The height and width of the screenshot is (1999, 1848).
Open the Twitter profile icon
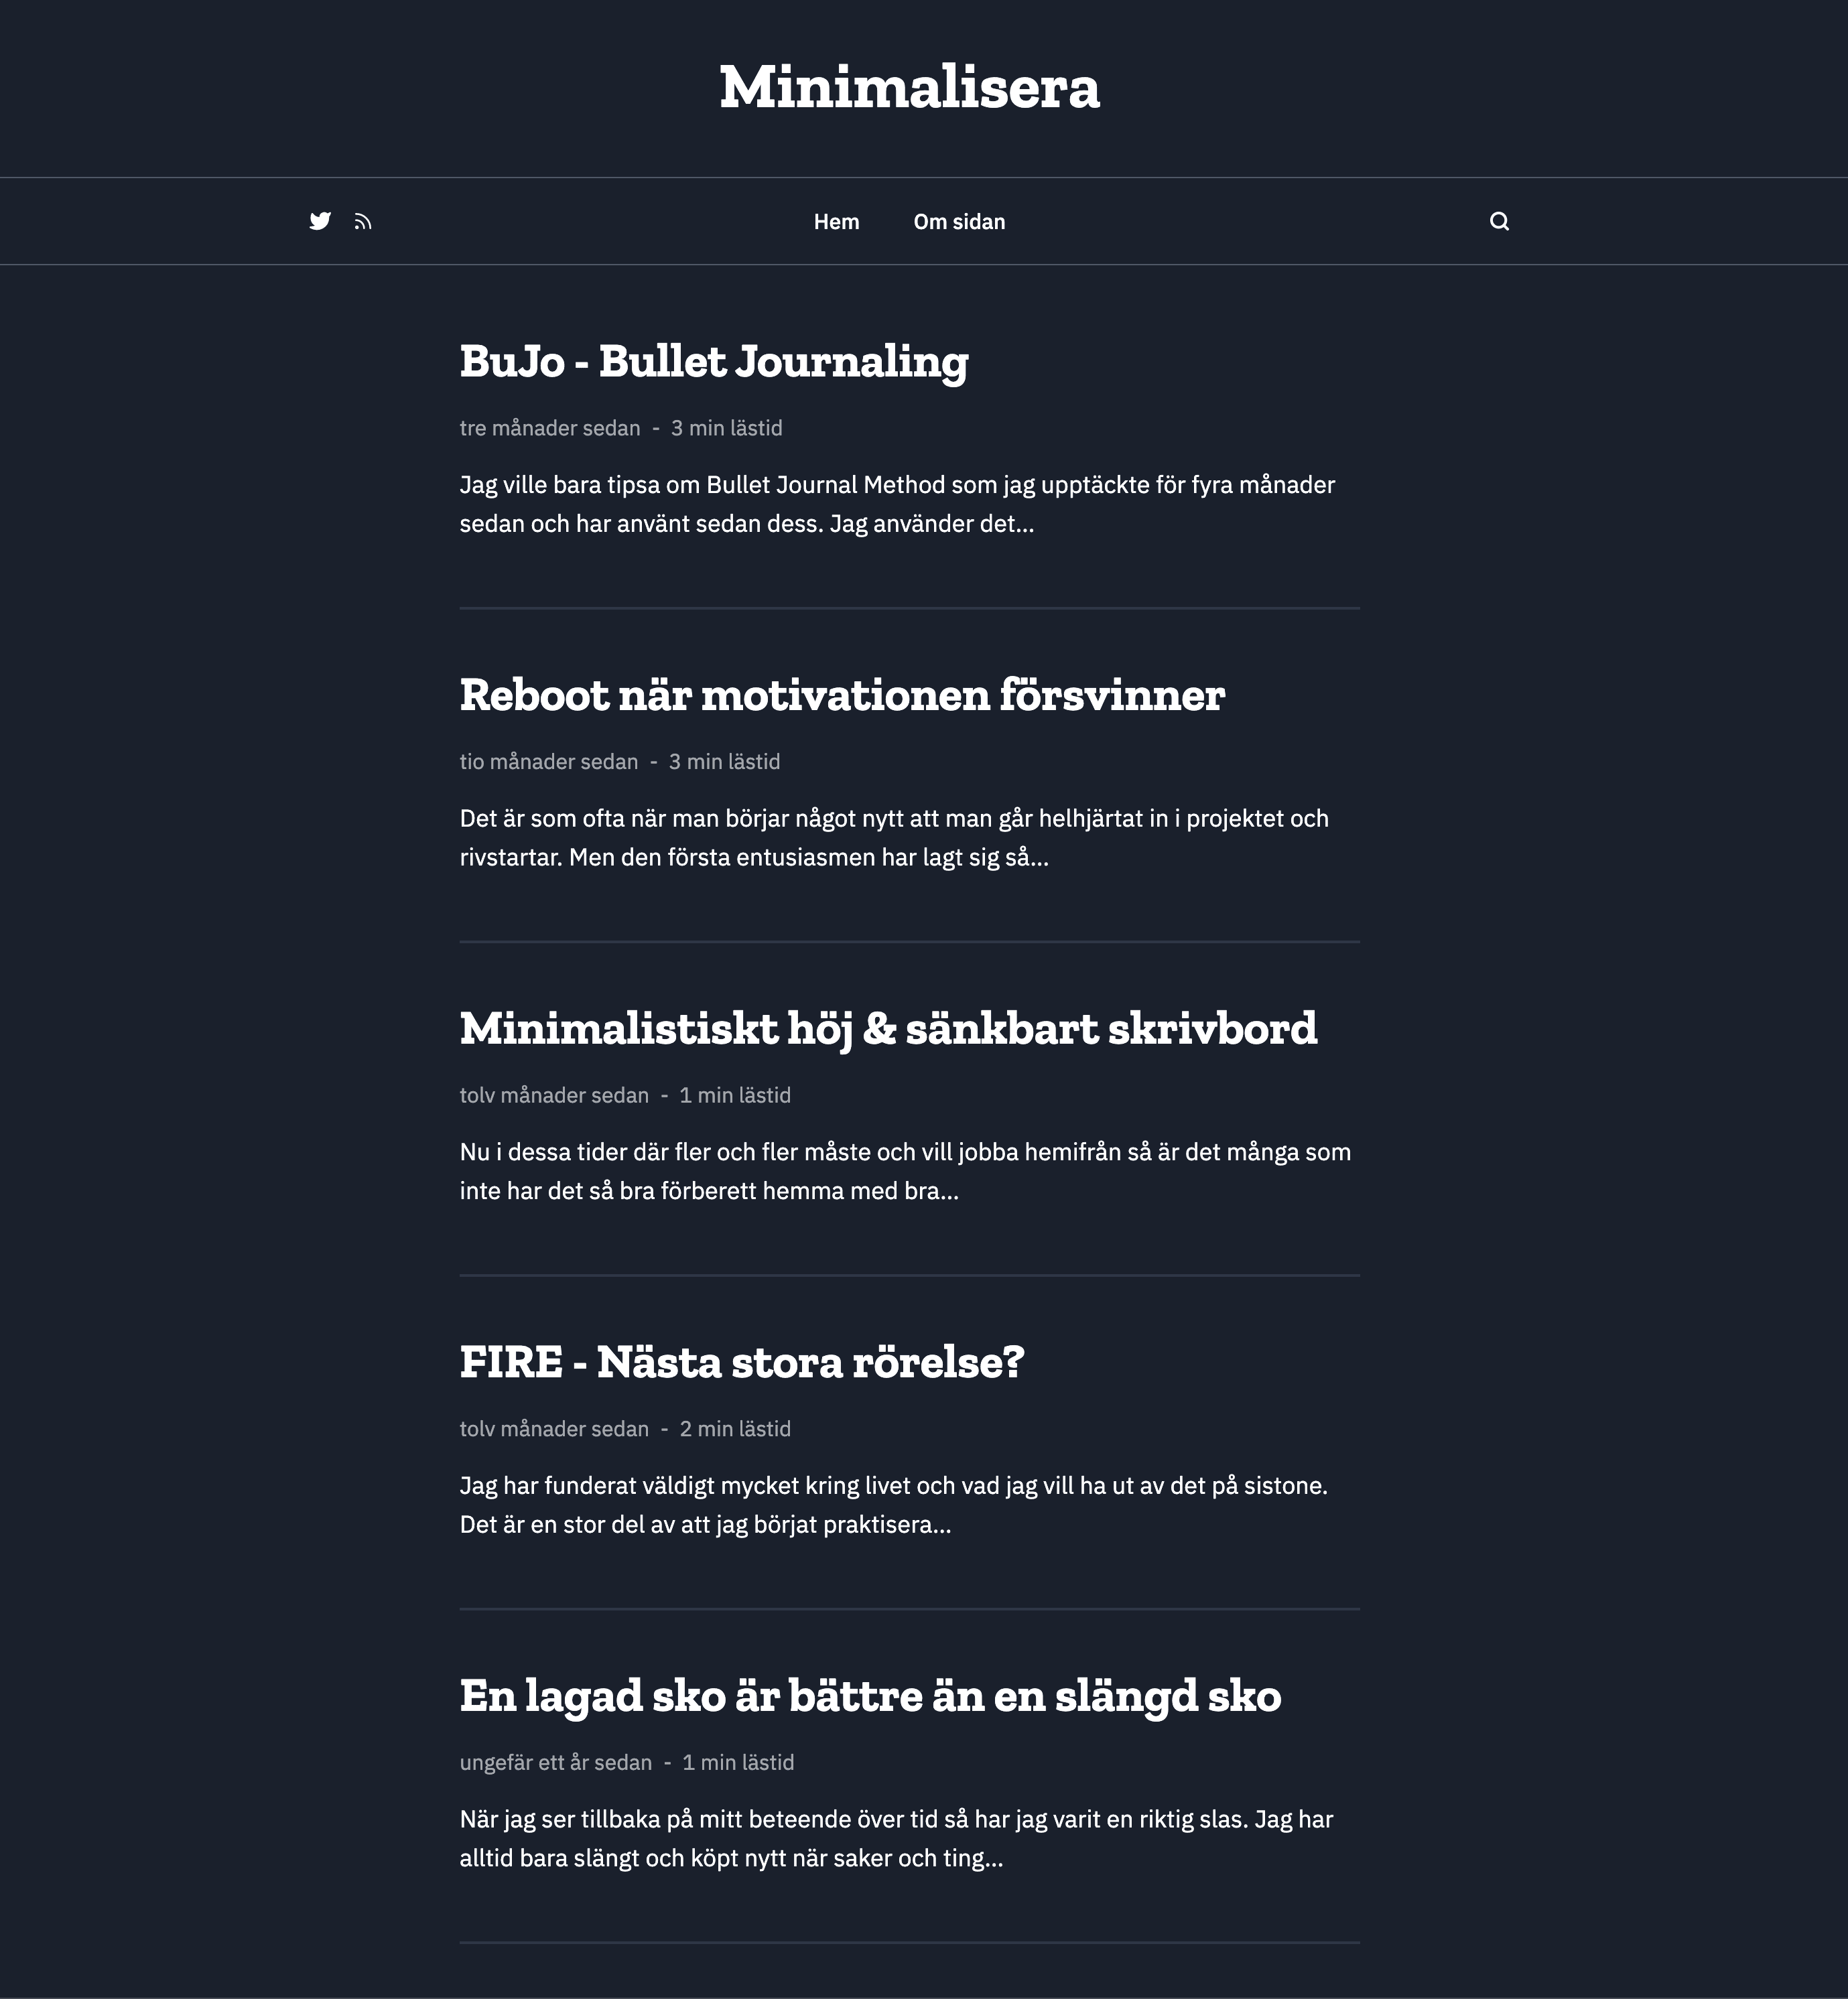[320, 221]
